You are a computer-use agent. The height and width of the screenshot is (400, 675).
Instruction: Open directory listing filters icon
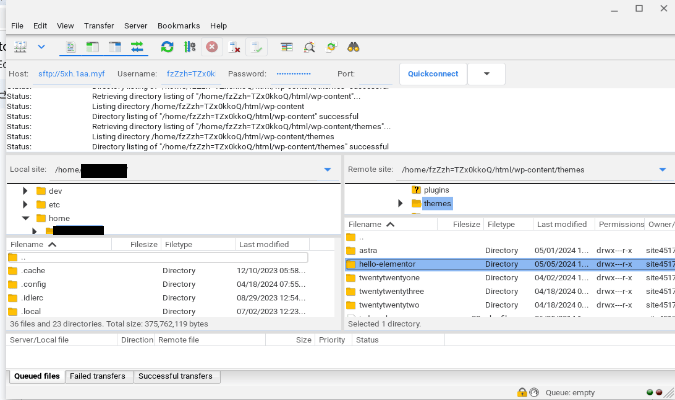pos(287,47)
